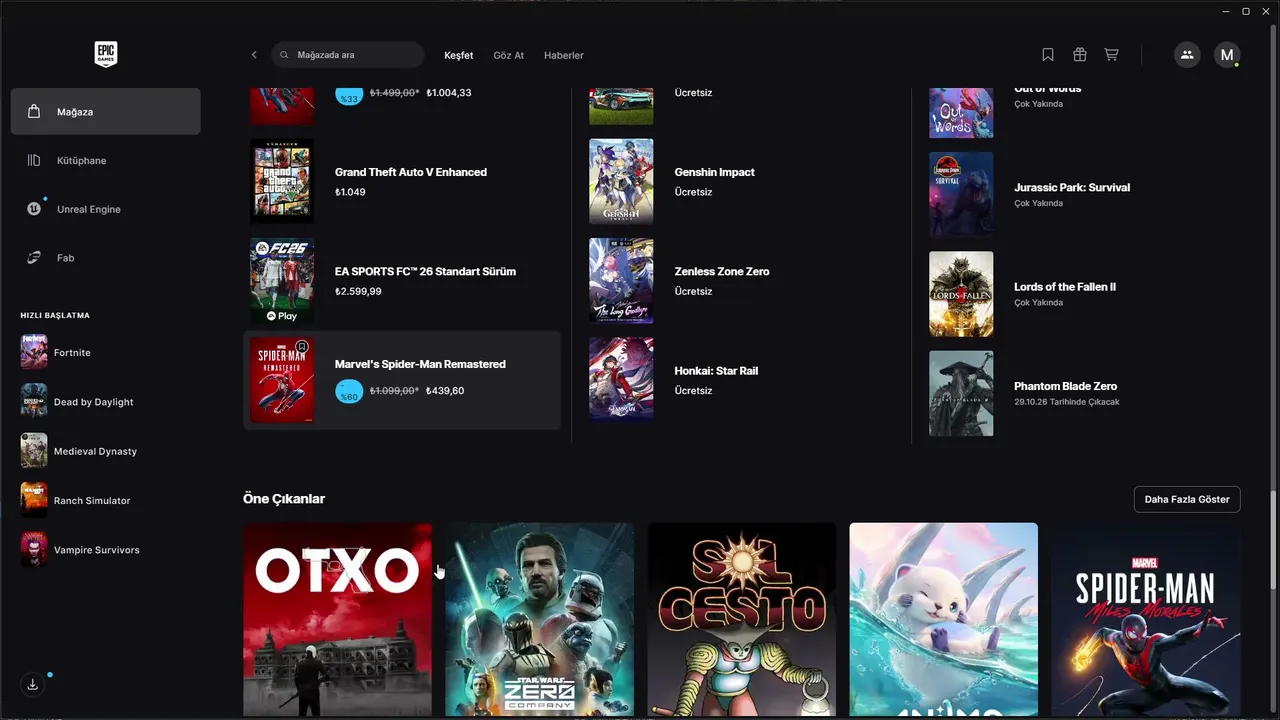Open the shopping cart

1111,55
